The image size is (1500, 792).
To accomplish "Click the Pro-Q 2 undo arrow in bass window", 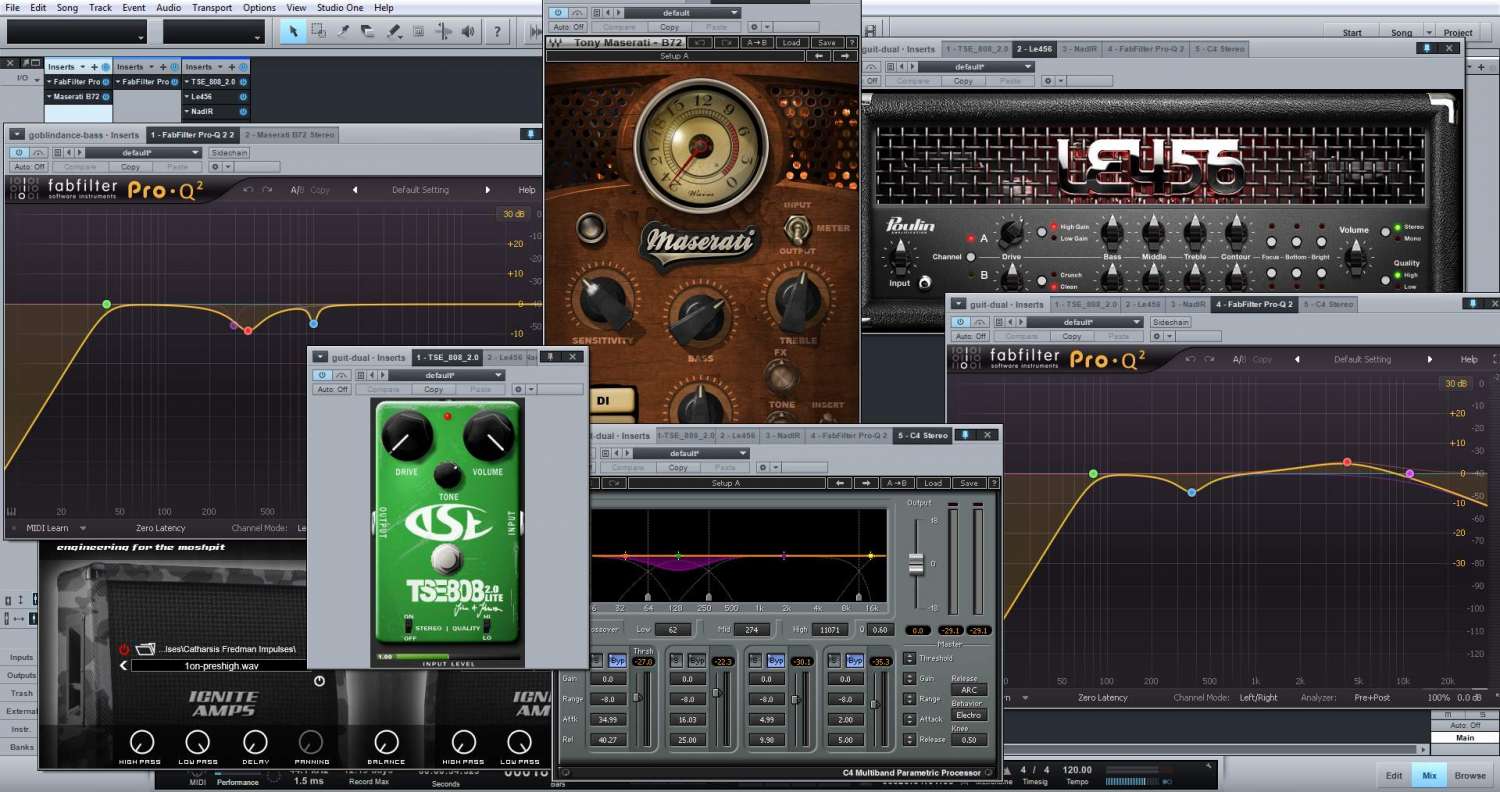I will pos(248,190).
